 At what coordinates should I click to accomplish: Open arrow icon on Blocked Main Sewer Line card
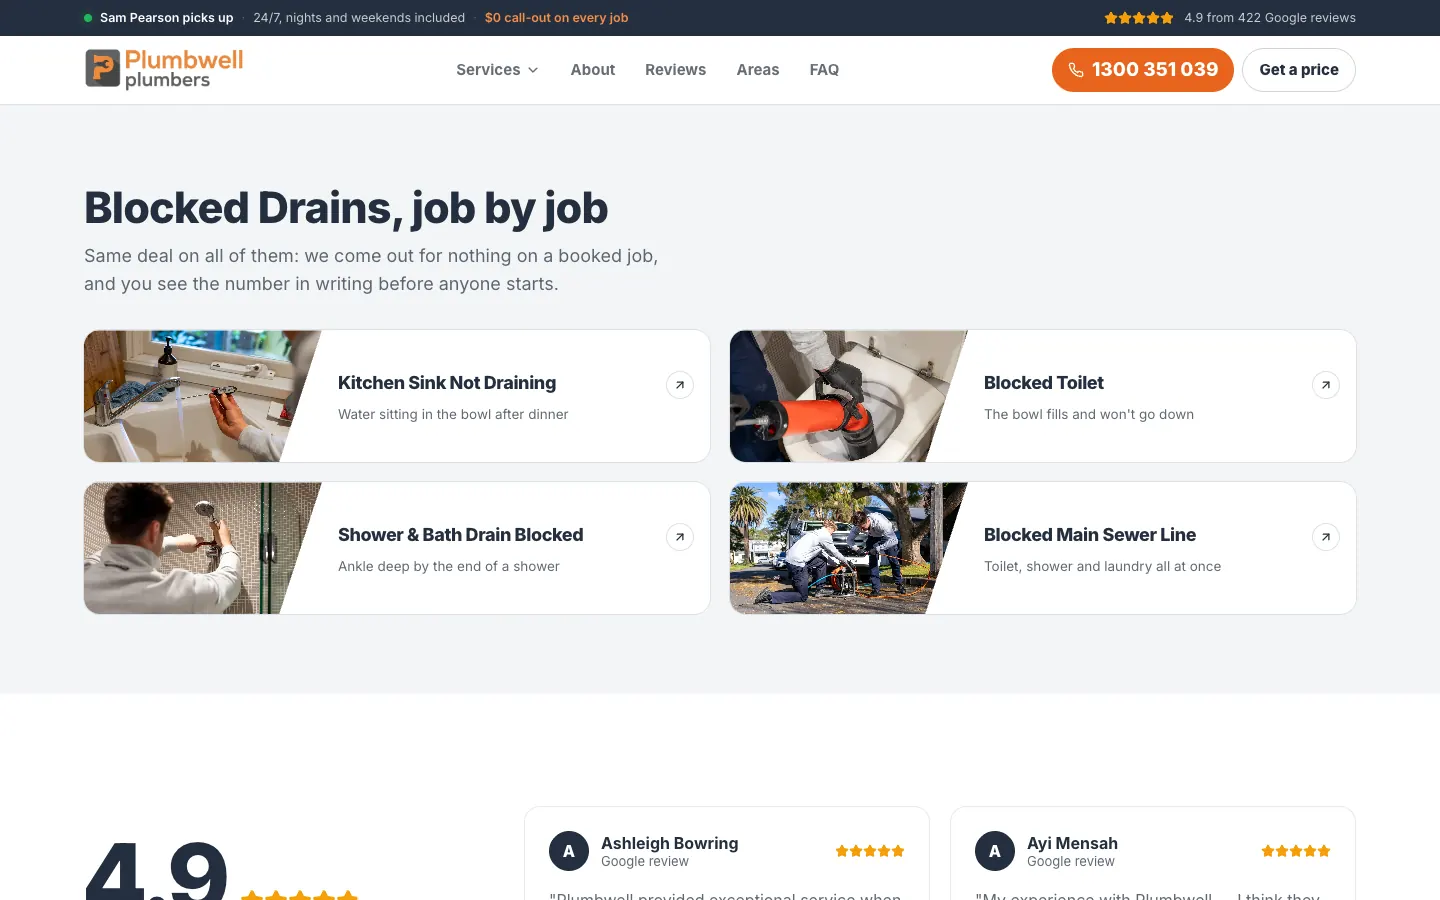(x=1326, y=537)
